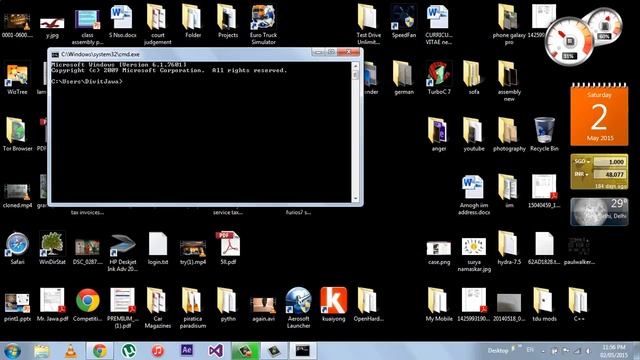Select the case.png image file
Viewport: 640px width, 360px height.
pyautogui.click(x=439, y=253)
